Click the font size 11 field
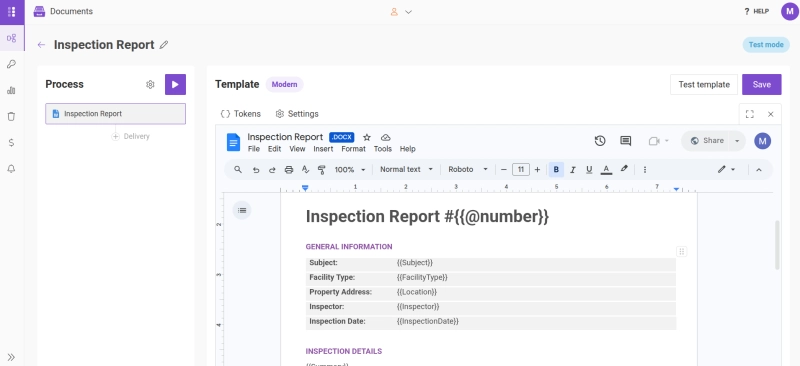The height and width of the screenshot is (366, 800). coord(521,169)
